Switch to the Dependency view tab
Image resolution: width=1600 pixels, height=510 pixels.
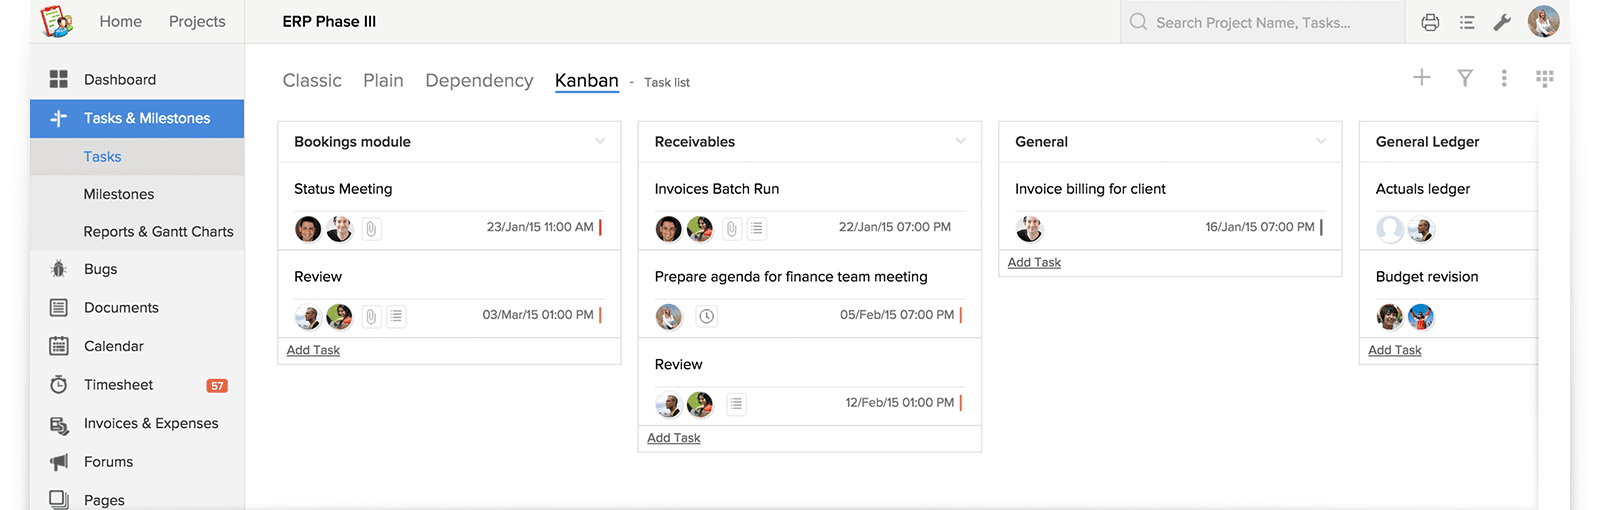coord(479,80)
